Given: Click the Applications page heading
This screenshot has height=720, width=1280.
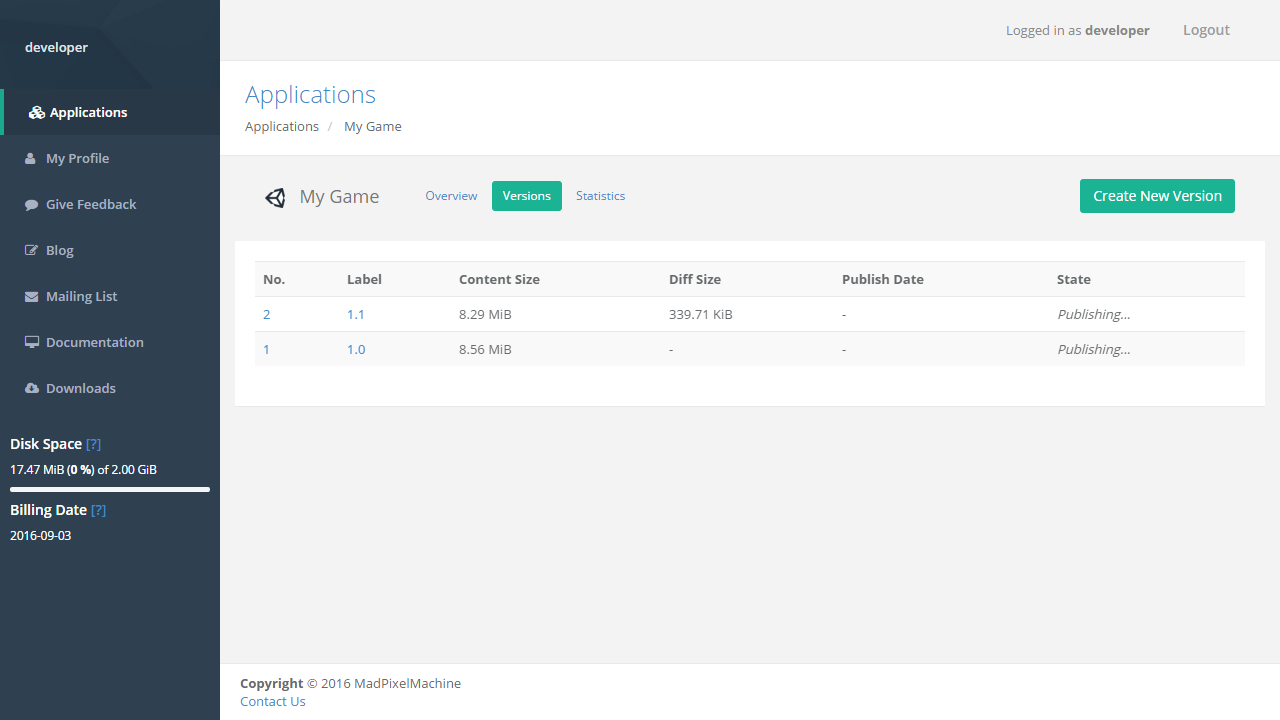Looking at the screenshot, I should 310,95.
